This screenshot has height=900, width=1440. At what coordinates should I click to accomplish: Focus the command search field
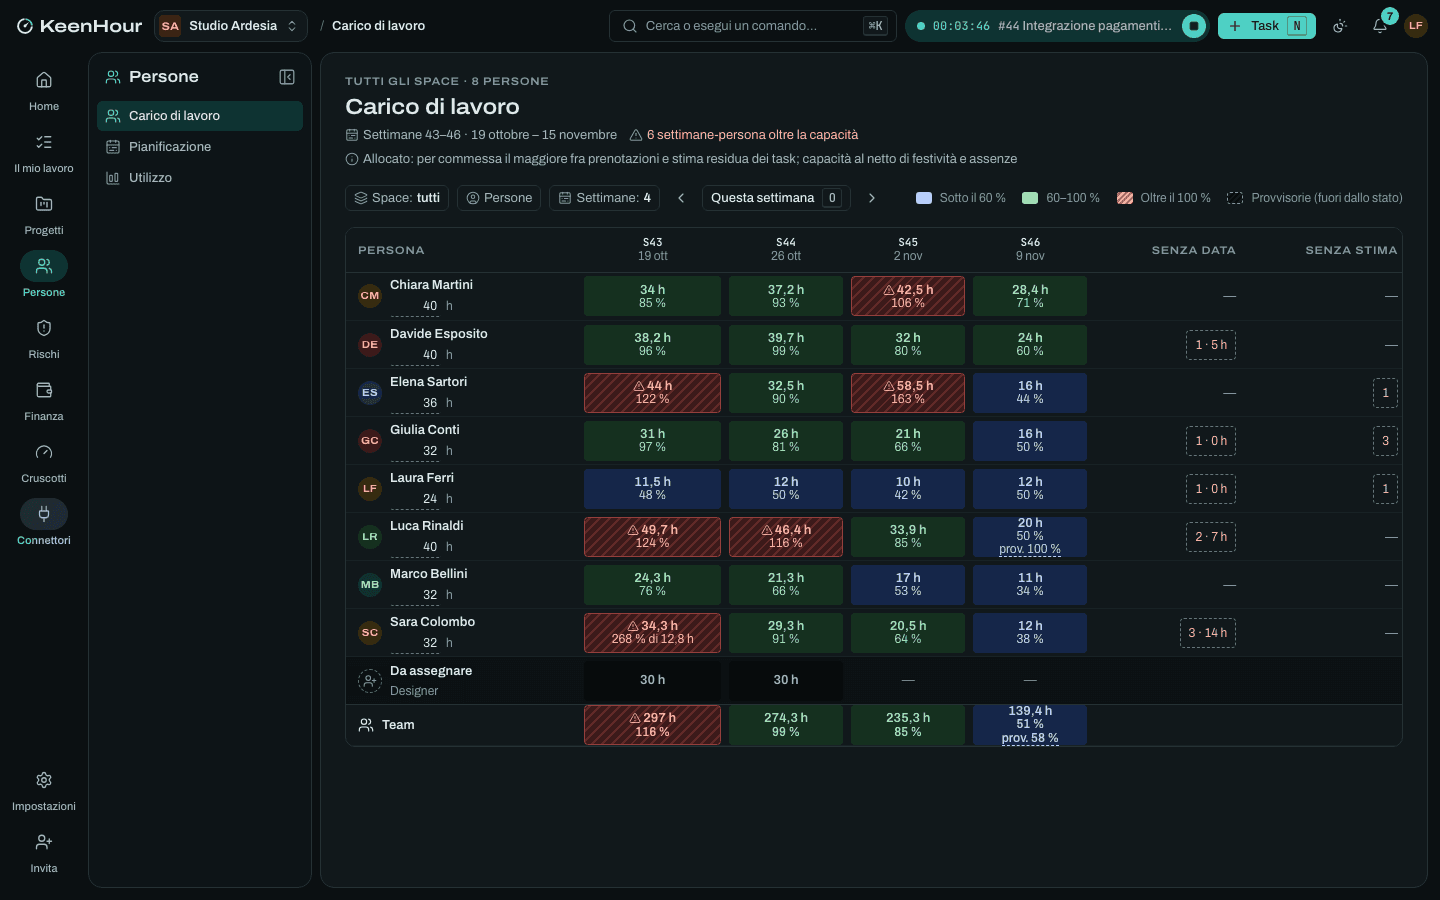pos(754,26)
